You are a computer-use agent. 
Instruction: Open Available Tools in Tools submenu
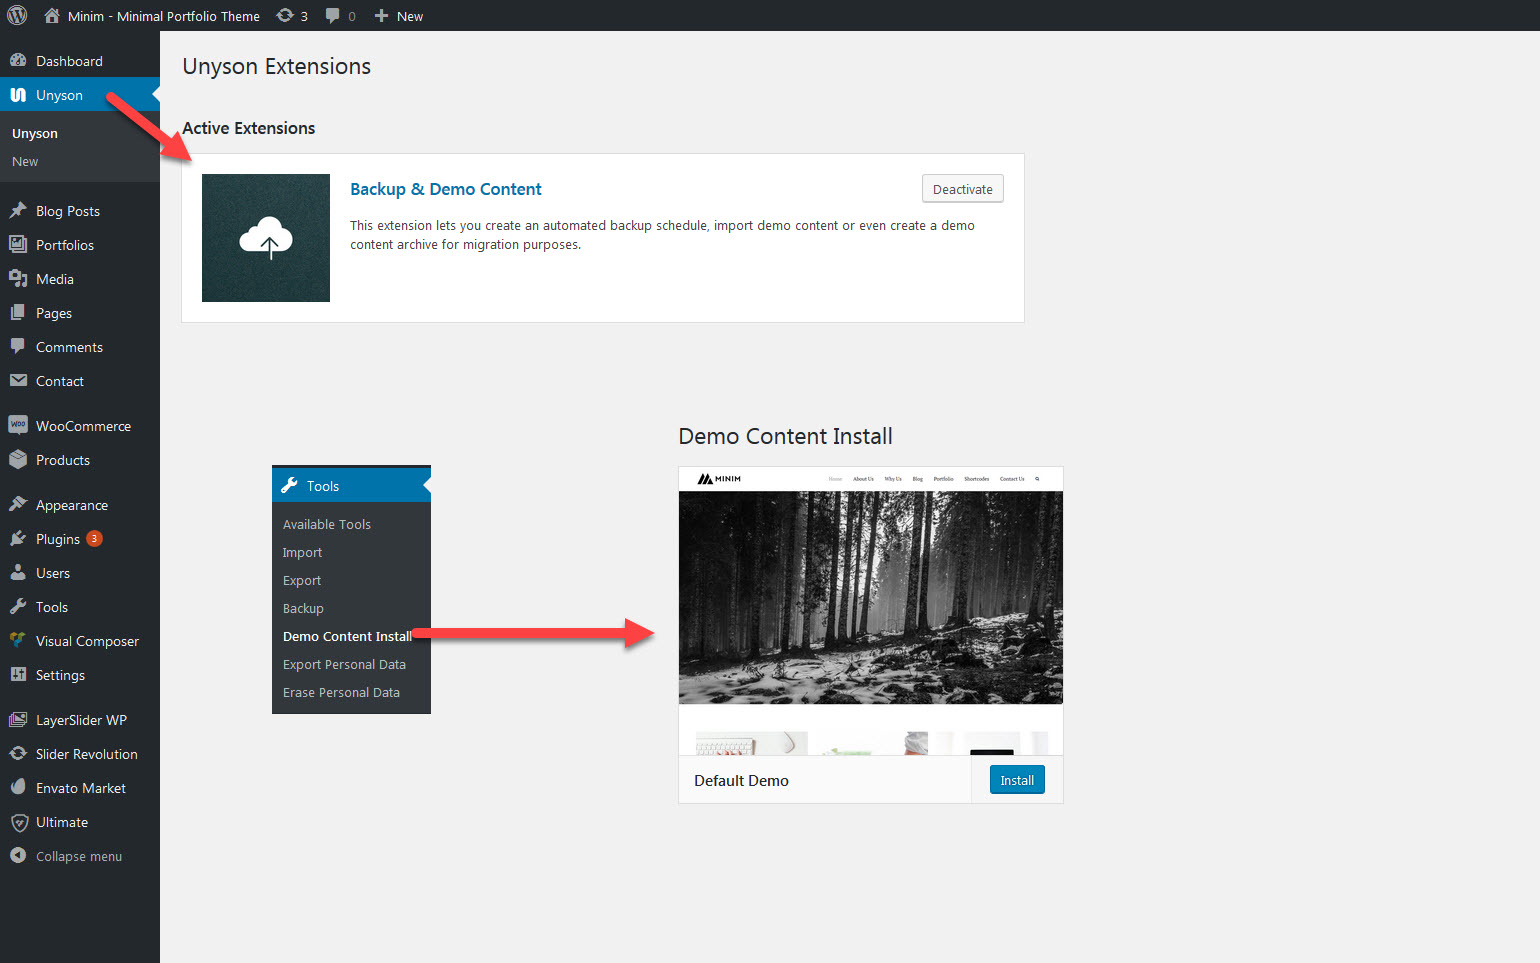tap(327, 524)
